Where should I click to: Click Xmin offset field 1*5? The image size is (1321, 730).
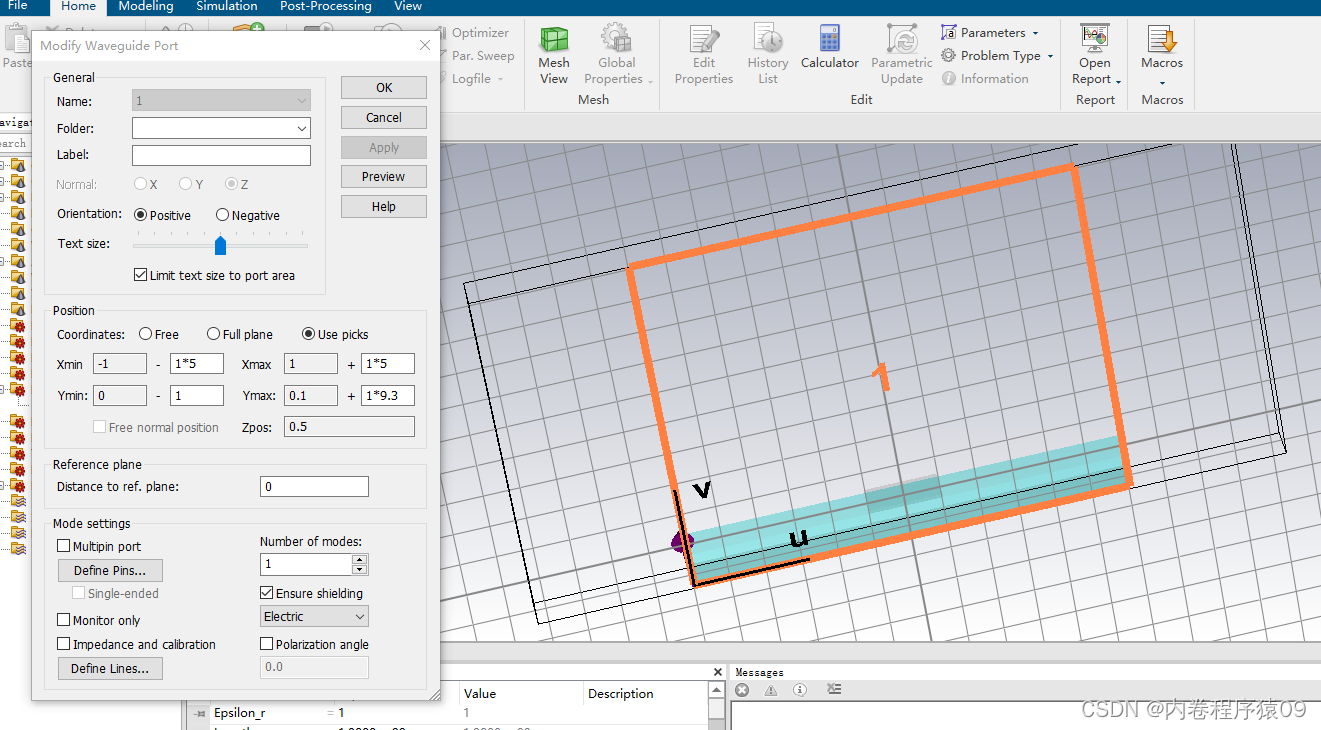coord(197,364)
